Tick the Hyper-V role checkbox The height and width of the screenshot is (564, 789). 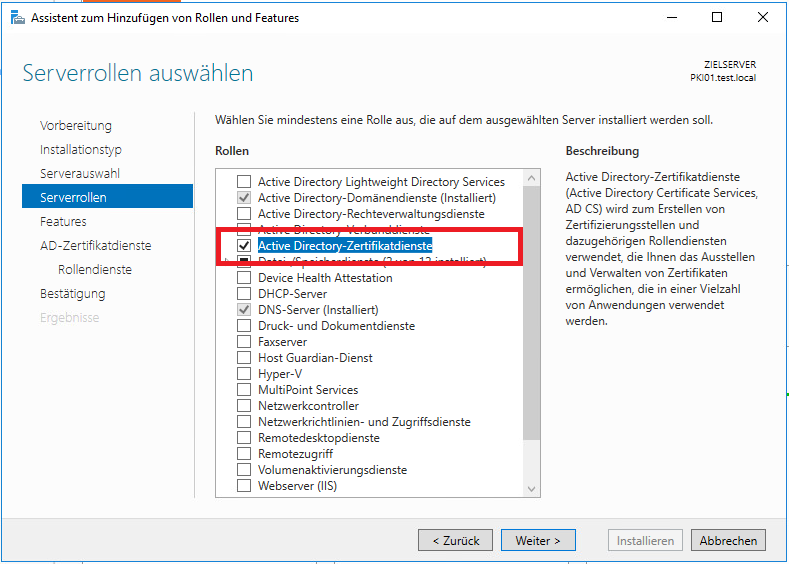[244, 374]
